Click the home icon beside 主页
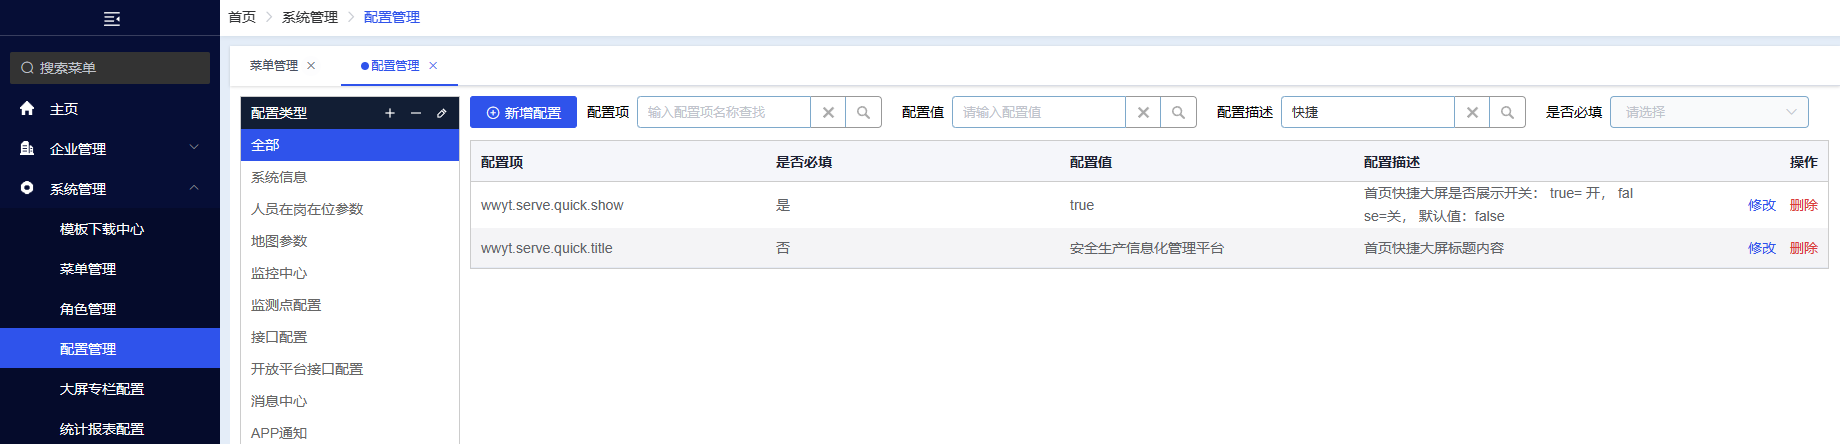 (x=27, y=108)
